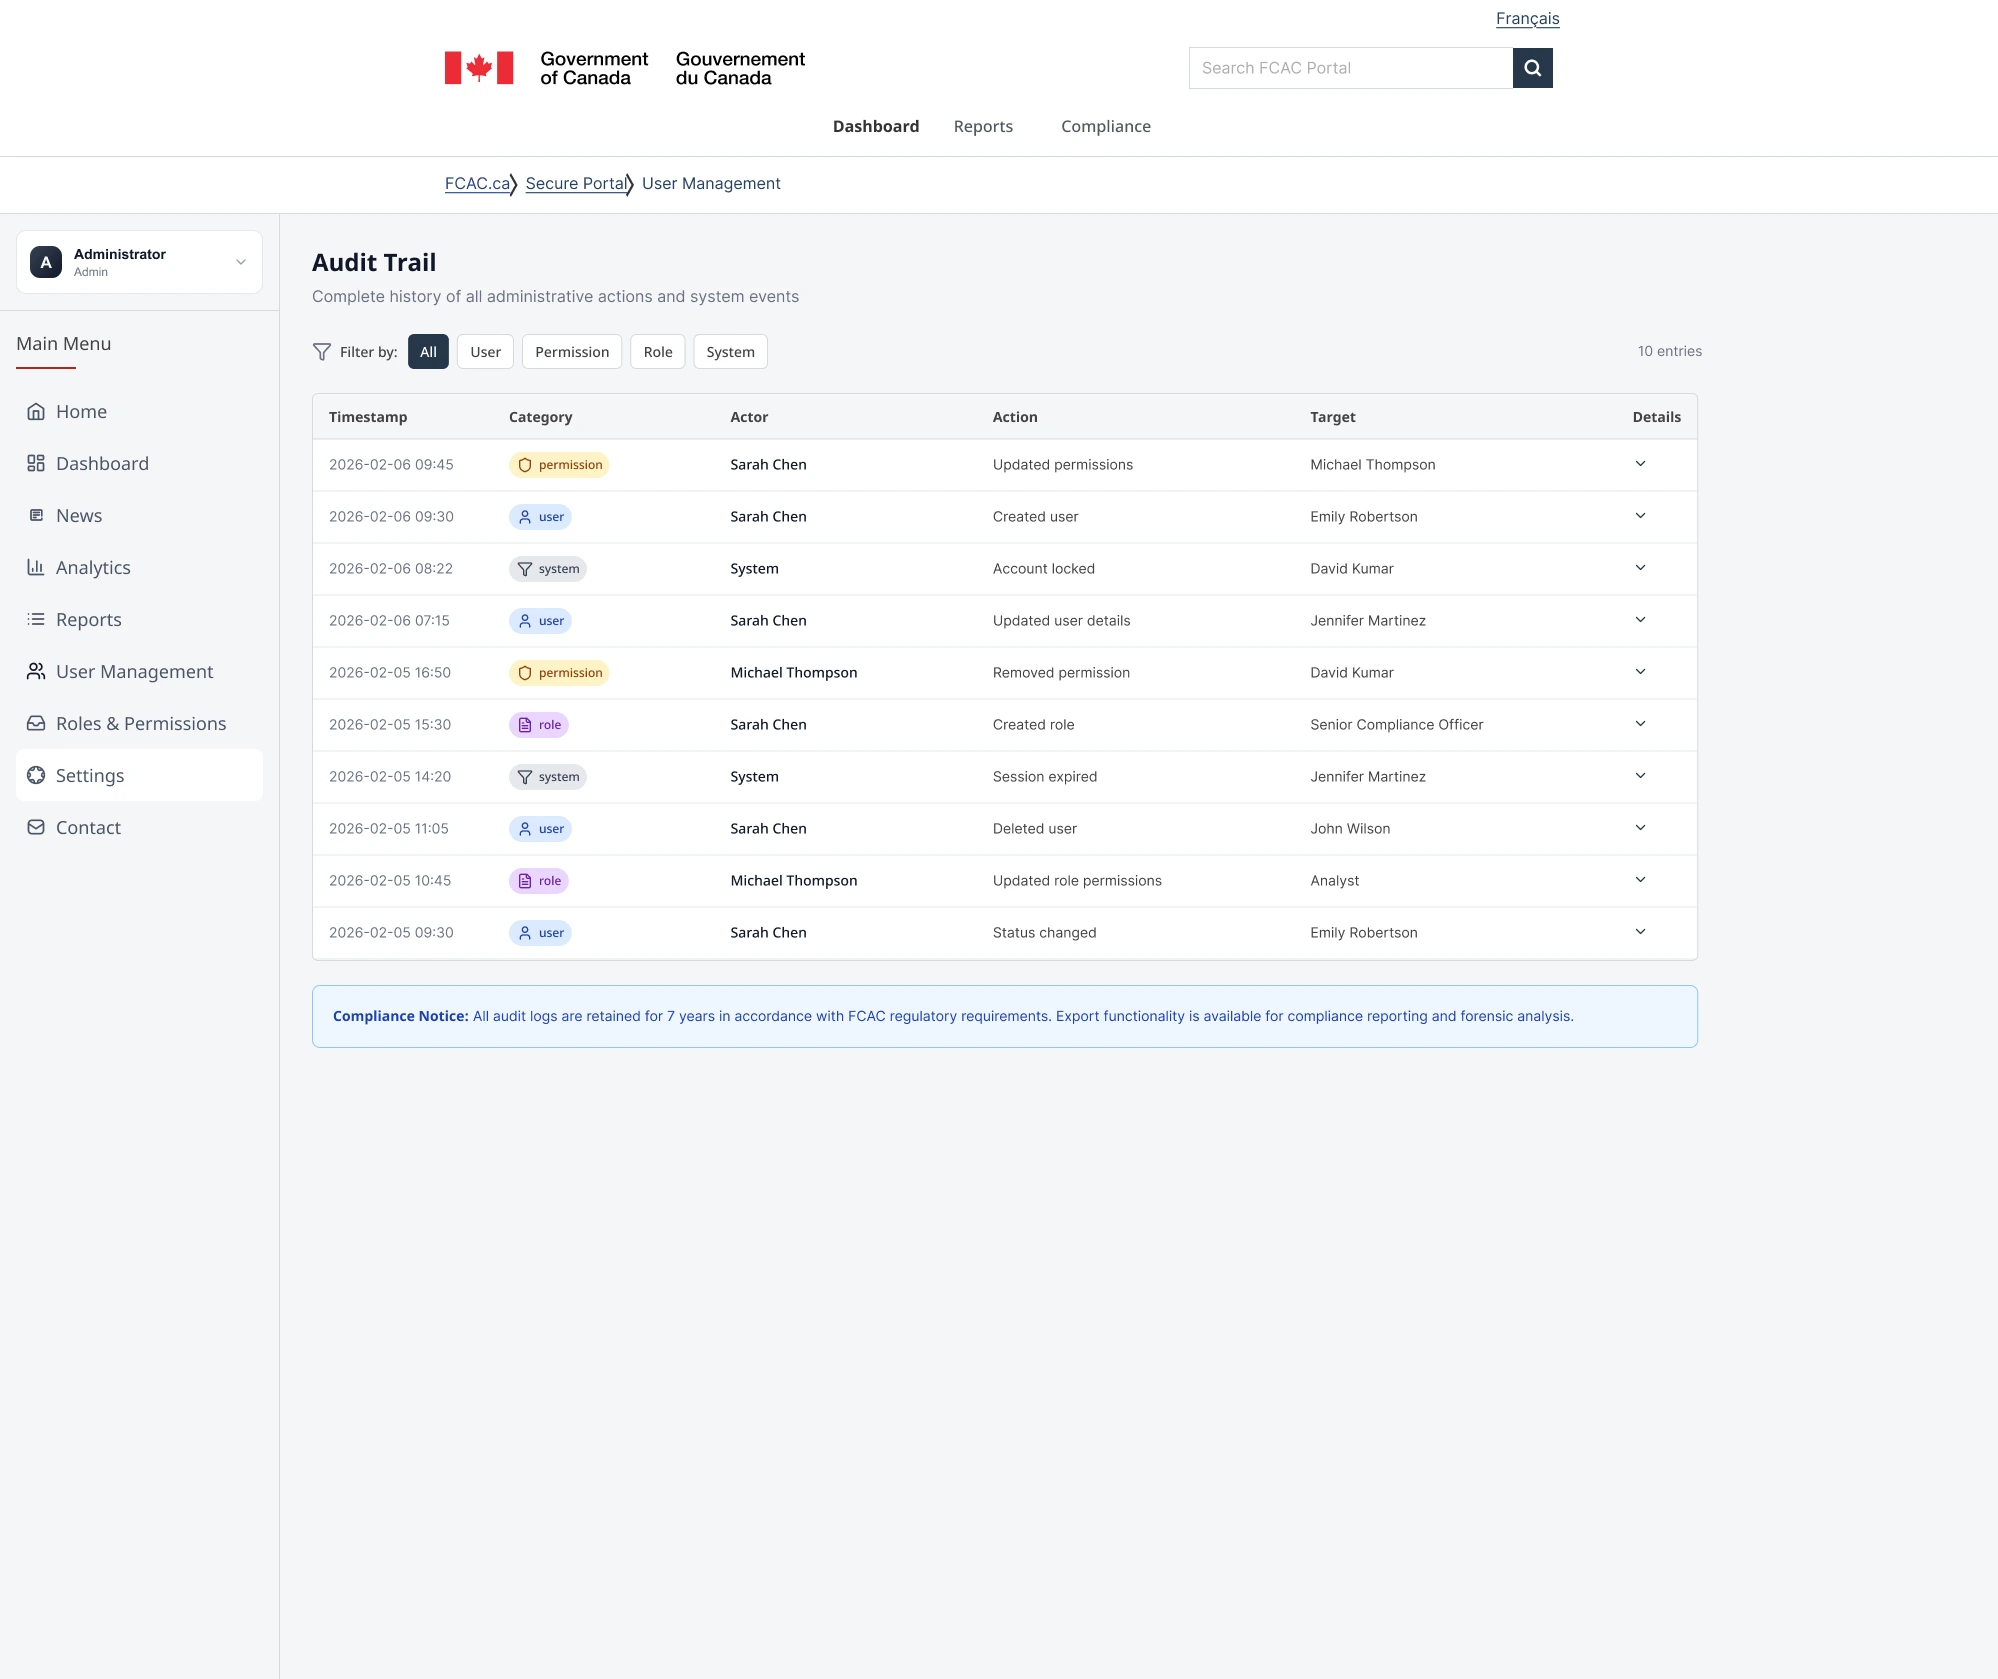Open User Management from sidebar menu
Viewport: 1998px width, 1679px height.
(139, 671)
